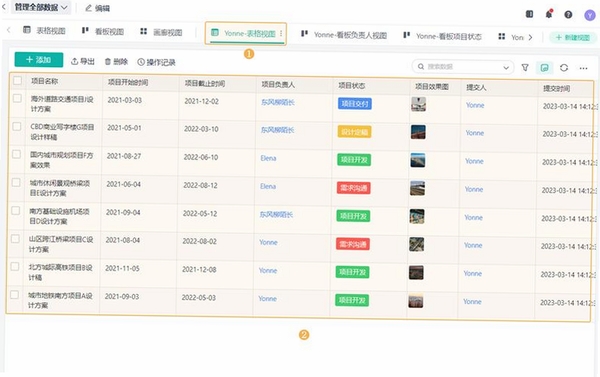Select the Yonne-表格视图 tab

(246, 33)
